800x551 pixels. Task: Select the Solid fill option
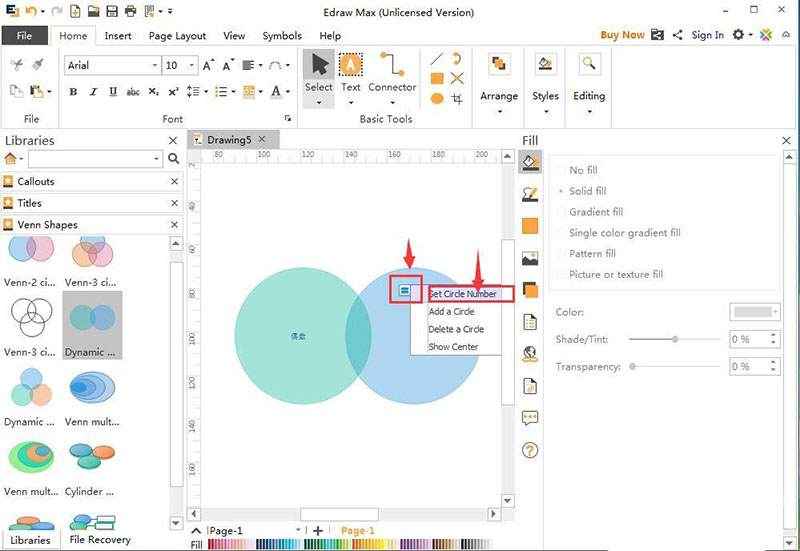[562, 191]
